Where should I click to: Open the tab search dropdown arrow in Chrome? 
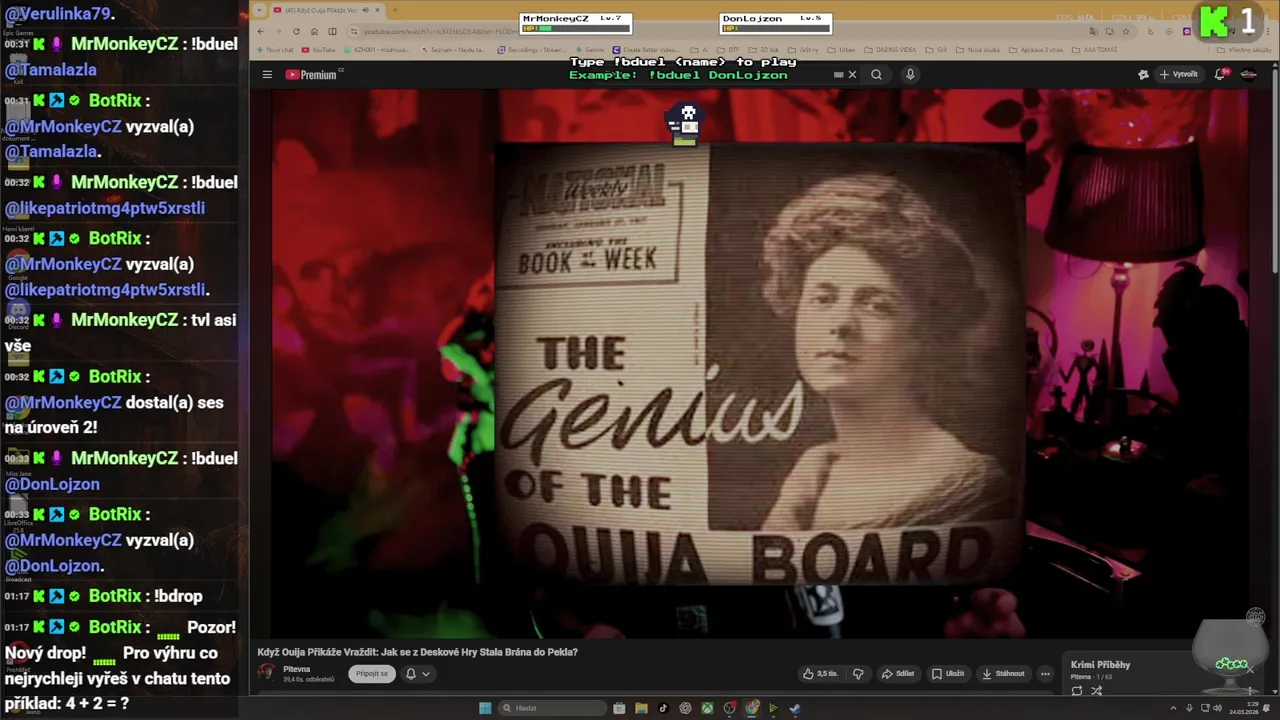[x=258, y=10]
